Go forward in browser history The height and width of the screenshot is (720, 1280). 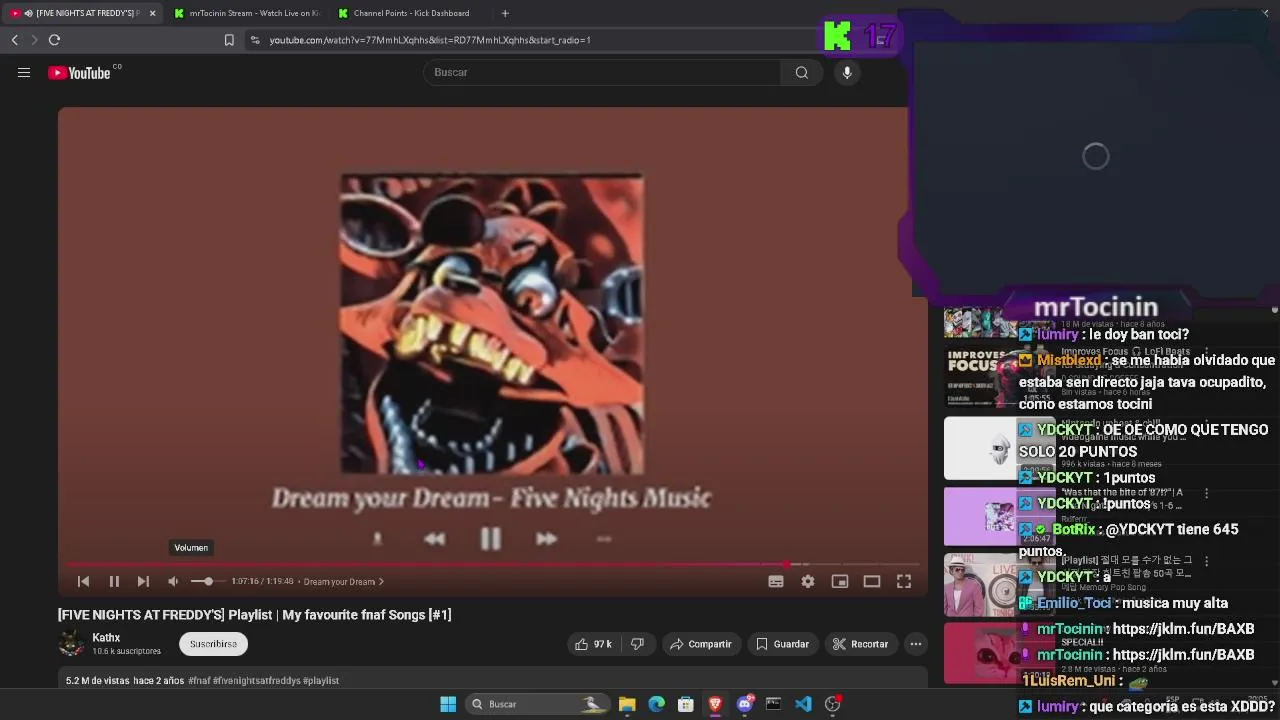click(34, 40)
